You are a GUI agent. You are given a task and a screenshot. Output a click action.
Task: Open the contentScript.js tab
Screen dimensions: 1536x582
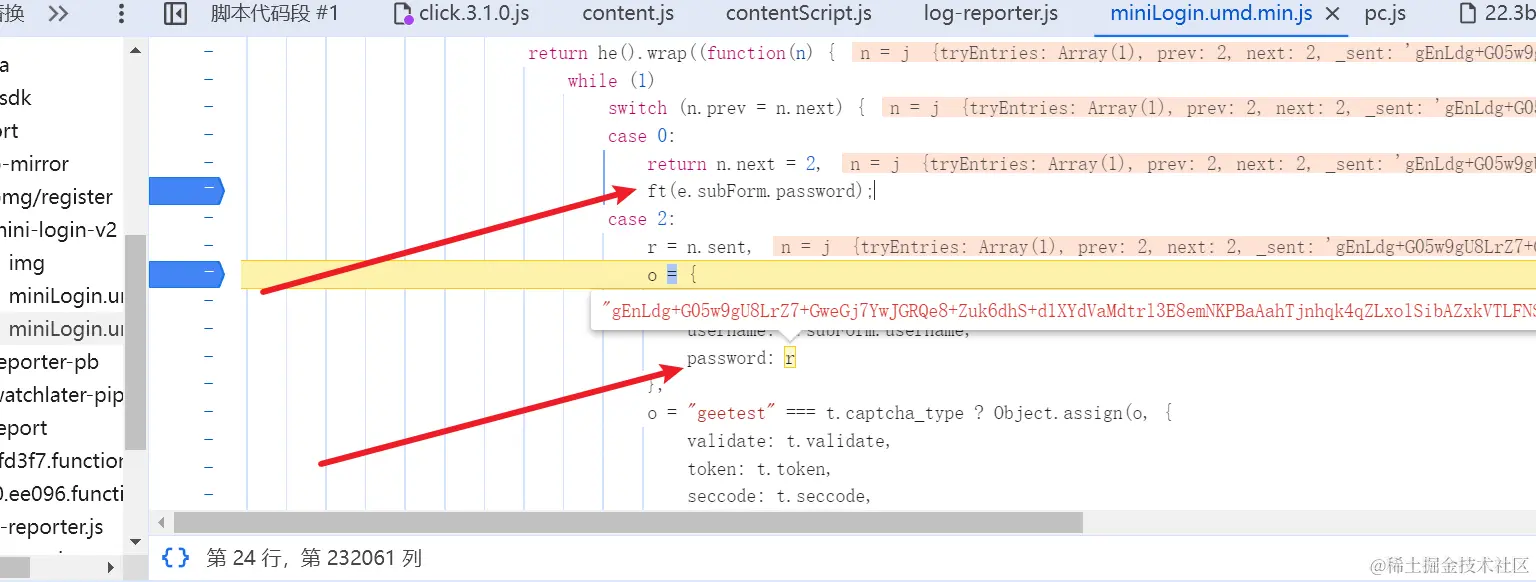[799, 14]
